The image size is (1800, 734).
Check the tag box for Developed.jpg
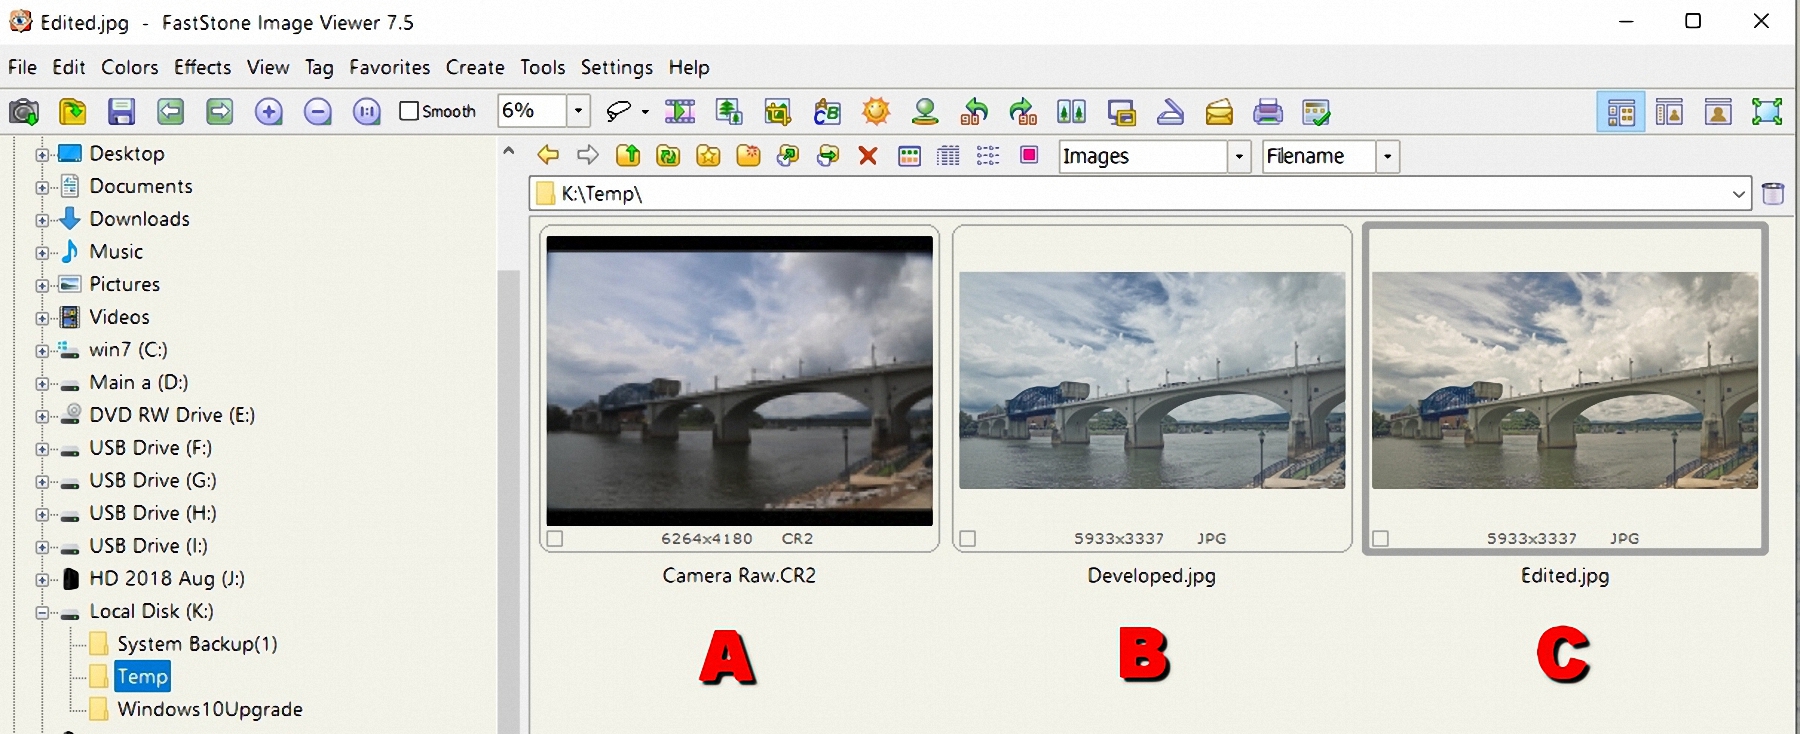[x=968, y=539]
